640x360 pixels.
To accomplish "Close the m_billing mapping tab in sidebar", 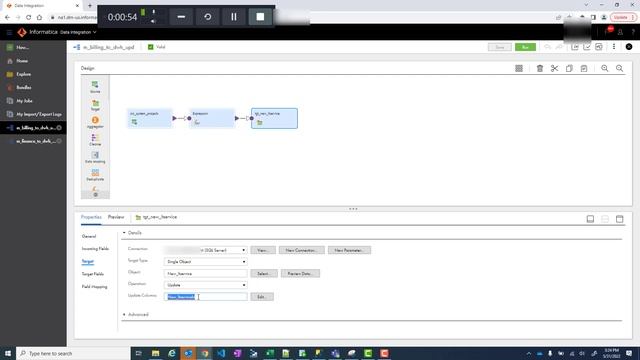I will tap(59, 128).
